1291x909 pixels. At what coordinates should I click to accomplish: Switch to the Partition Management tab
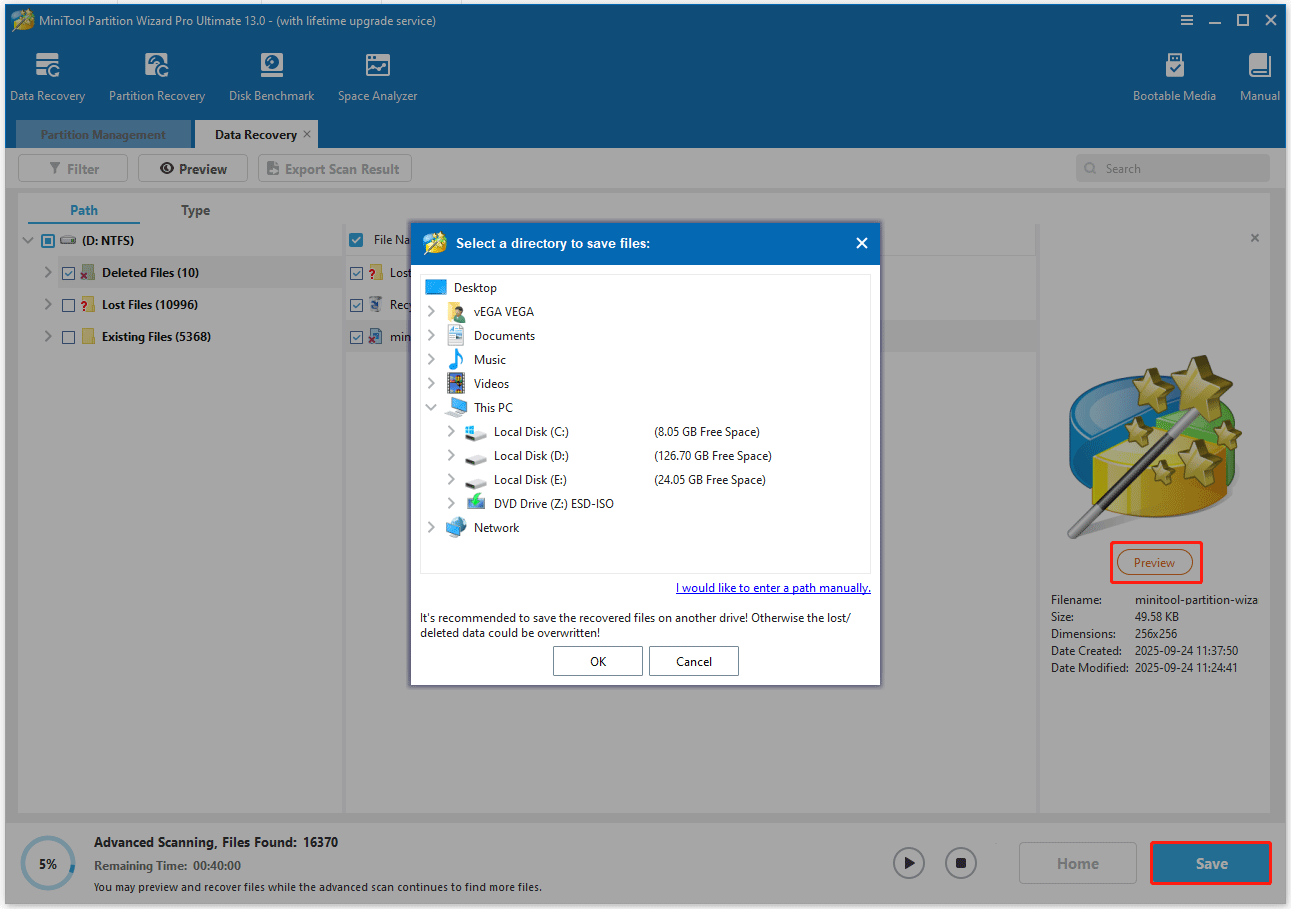102,133
